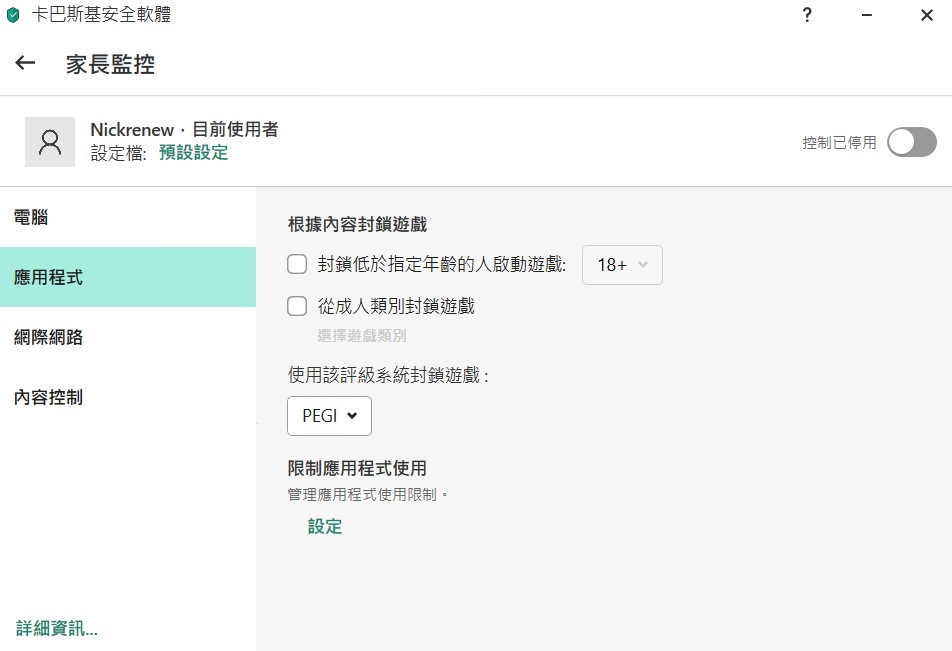
Task: Switch to the 網際網路 sidebar tab
Action: click(128, 337)
